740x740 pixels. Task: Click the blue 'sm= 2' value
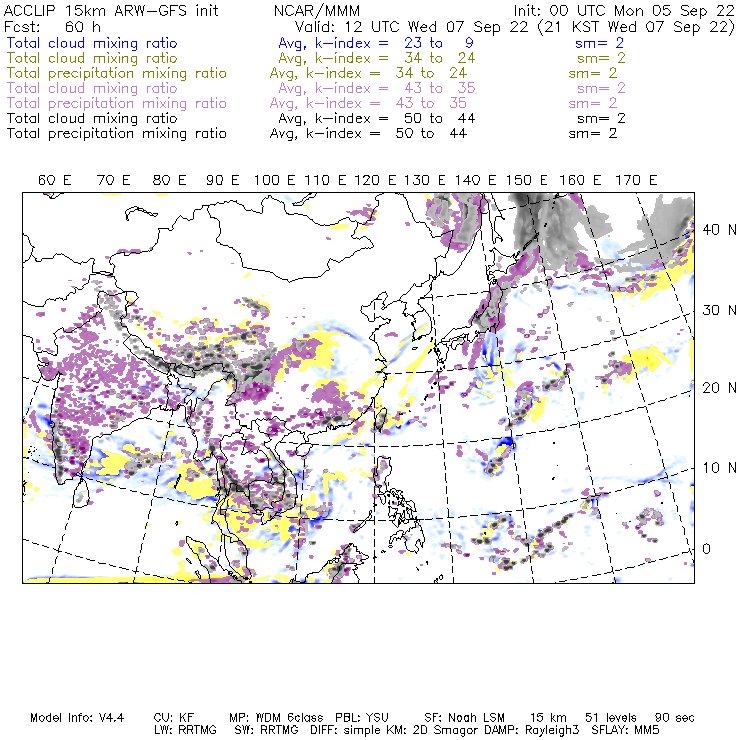tap(599, 43)
